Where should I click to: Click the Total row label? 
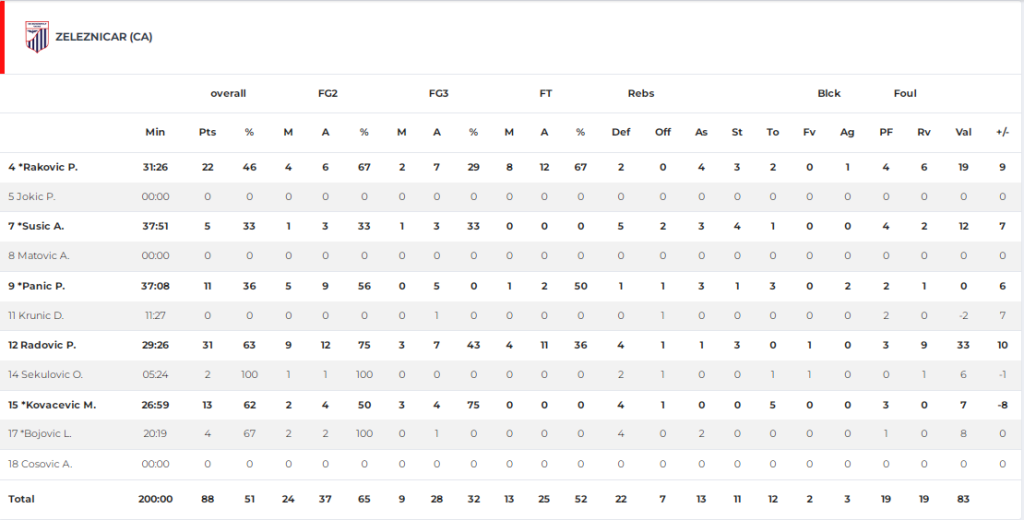[x=21, y=498]
